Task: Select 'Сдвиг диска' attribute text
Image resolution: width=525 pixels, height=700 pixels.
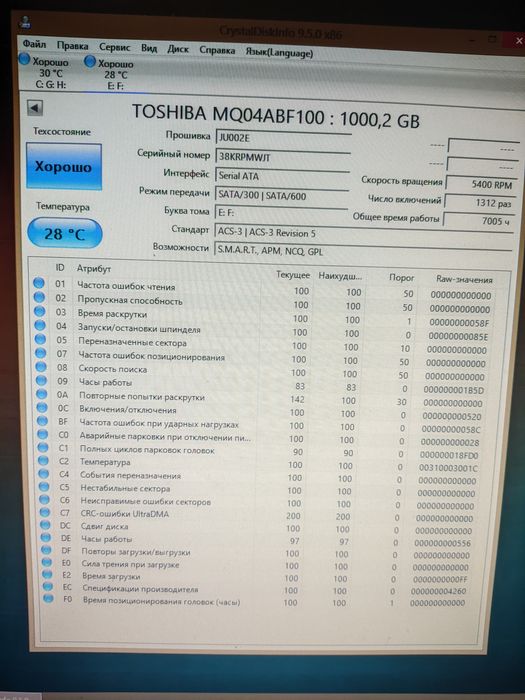Action: pos(104,526)
